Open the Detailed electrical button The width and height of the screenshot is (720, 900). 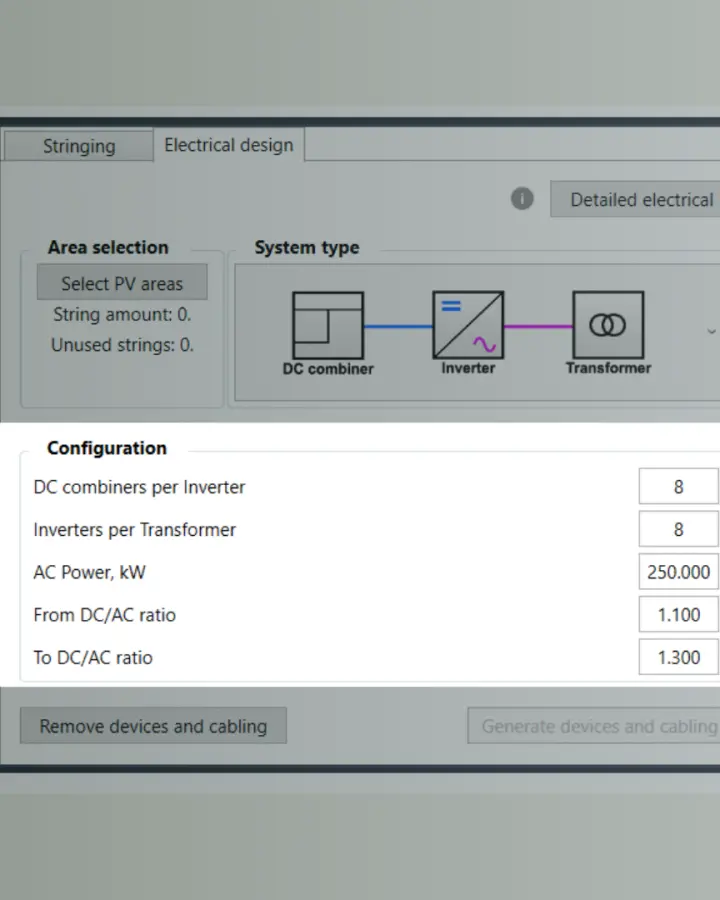[635, 199]
